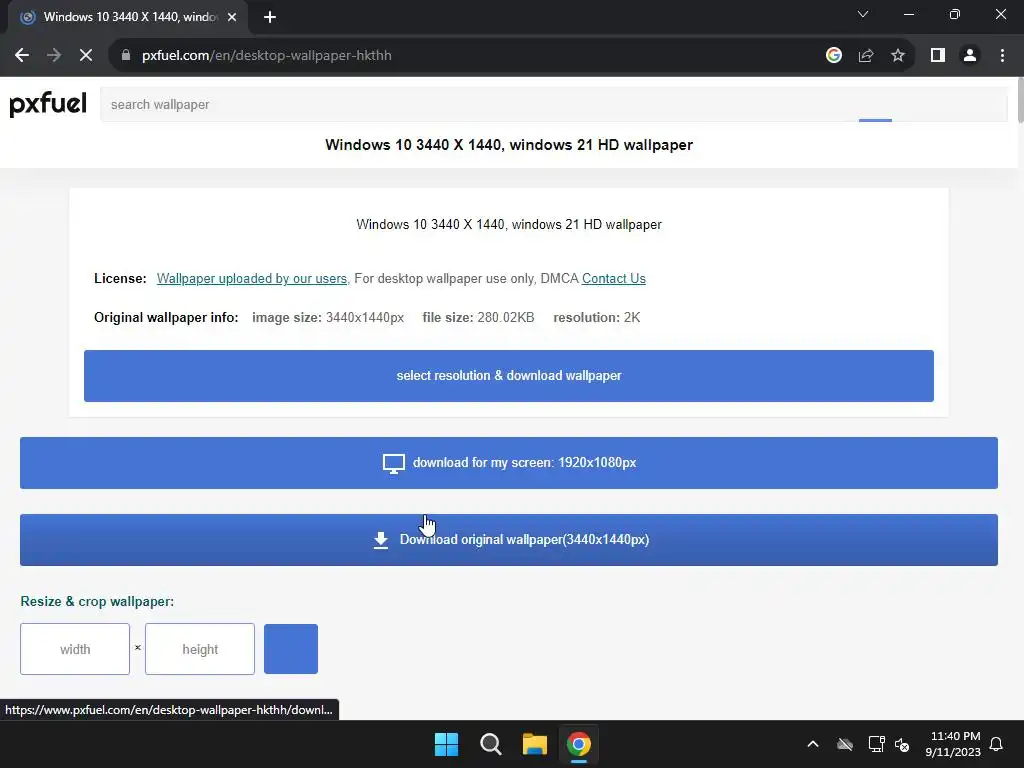The width and height of the screenshot is (1024, 768).
Task: Show hidden system tray icons
Action: click(x=813, y=744)
